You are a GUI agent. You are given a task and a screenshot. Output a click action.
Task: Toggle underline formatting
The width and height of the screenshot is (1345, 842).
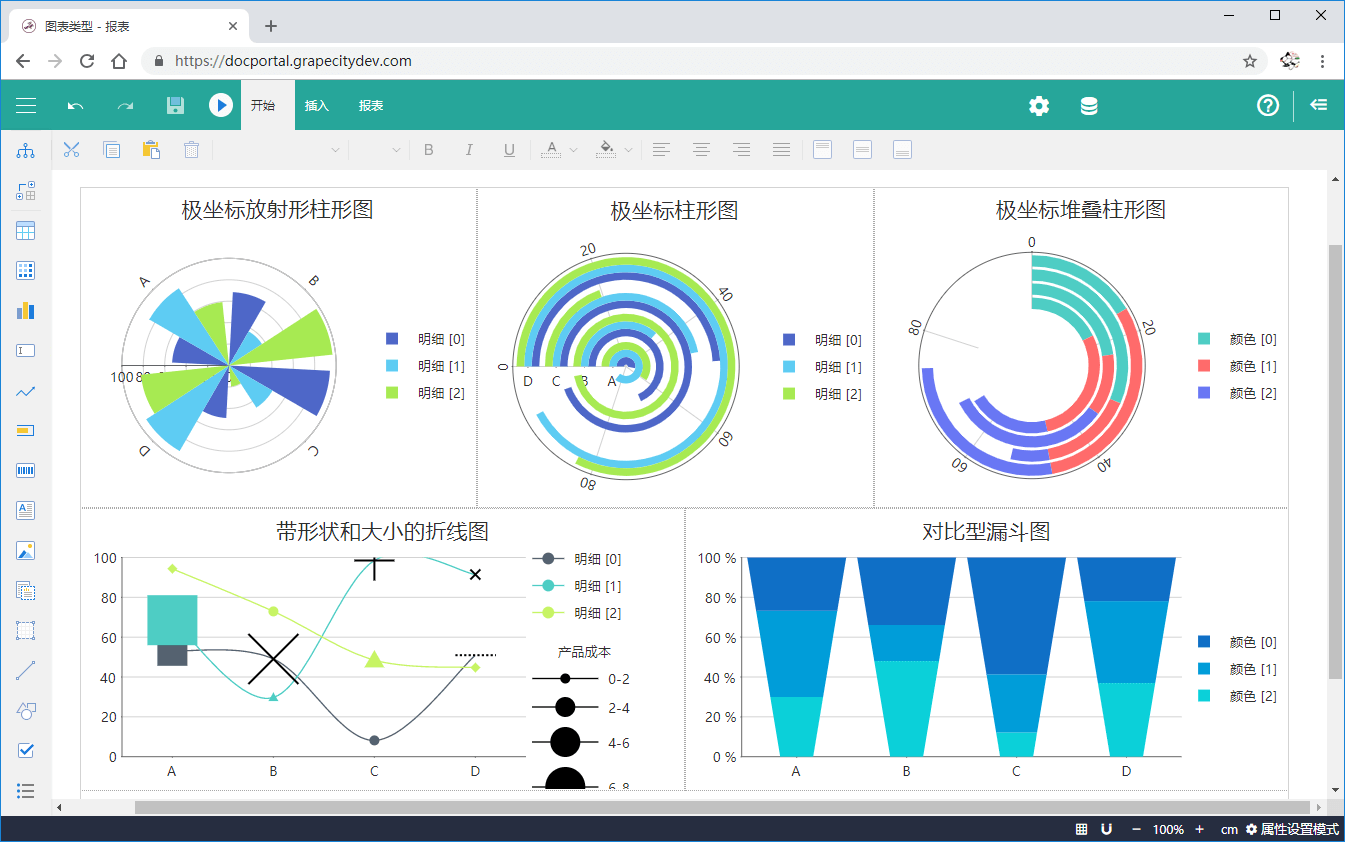509,150
